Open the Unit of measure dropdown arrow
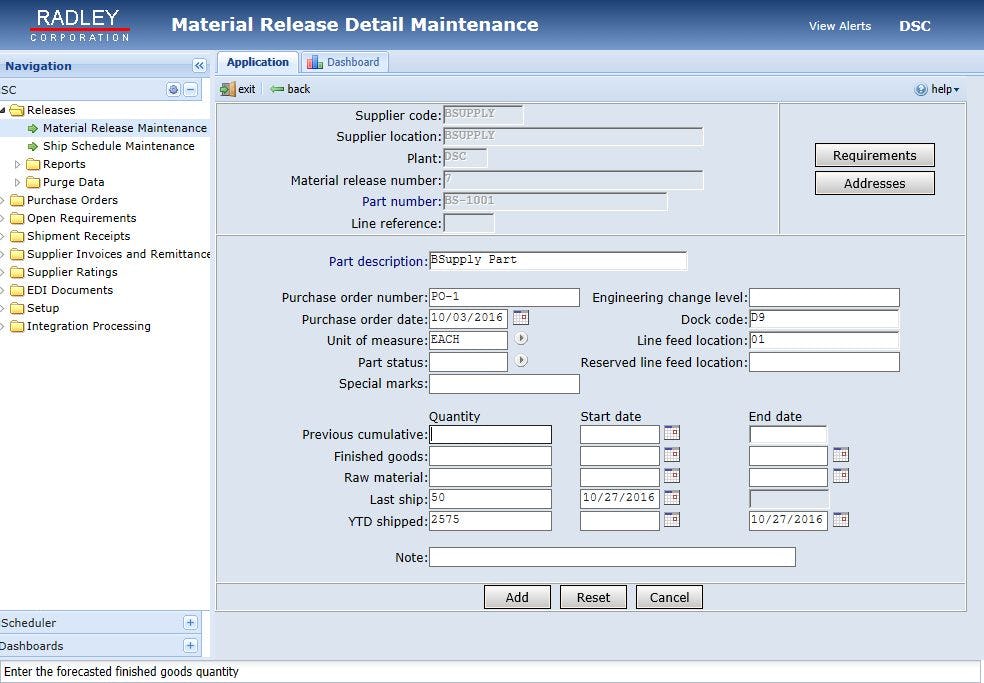 click(x=520, y=340)
